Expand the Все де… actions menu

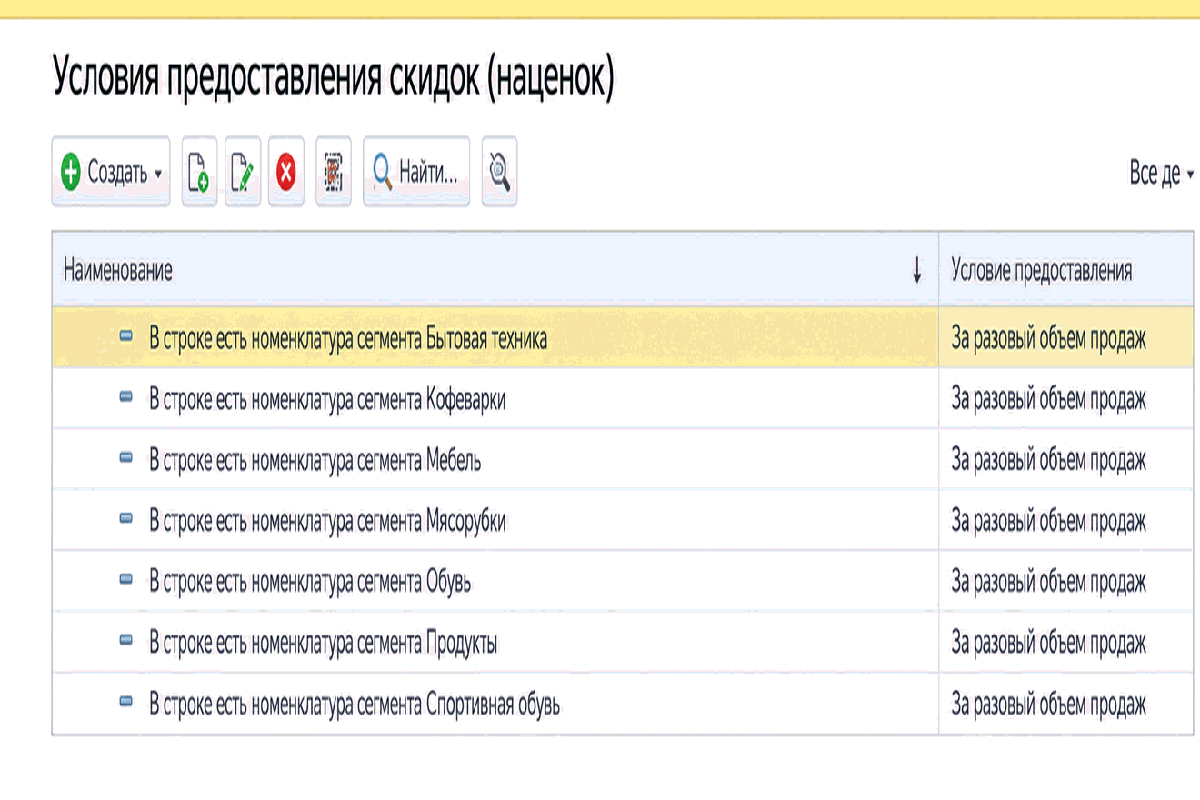coord(1162,174)
